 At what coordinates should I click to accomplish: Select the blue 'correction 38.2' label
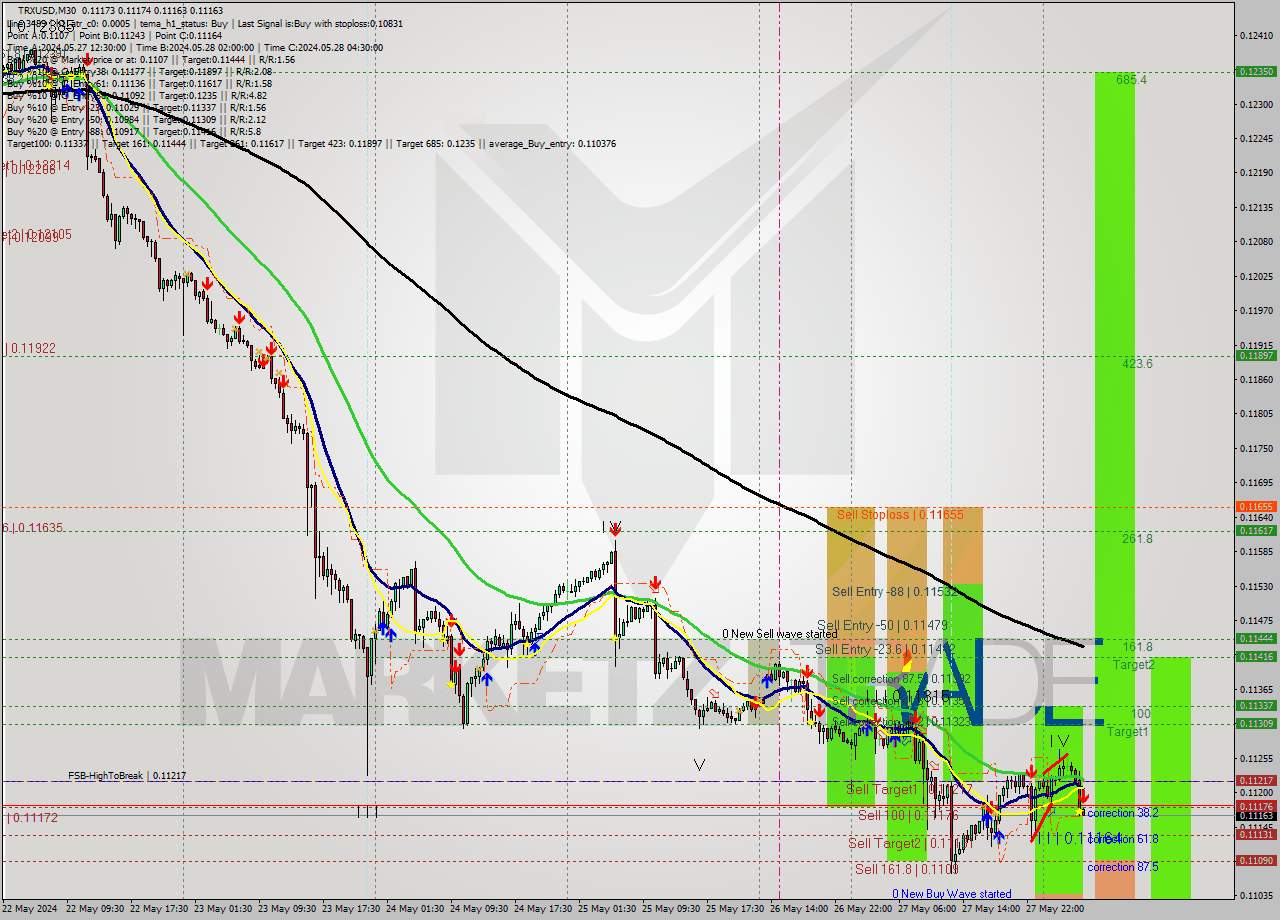click(x=1122, y=813)
